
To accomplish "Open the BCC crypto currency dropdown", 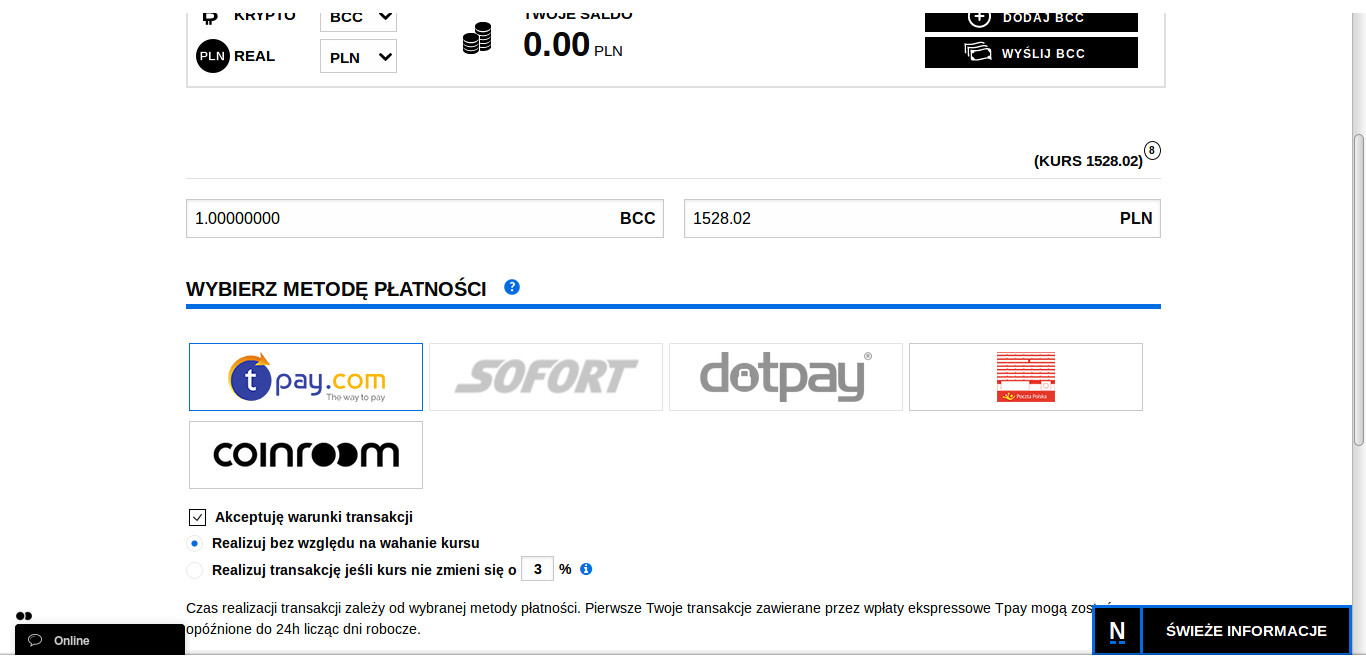I will click(358, 17).
